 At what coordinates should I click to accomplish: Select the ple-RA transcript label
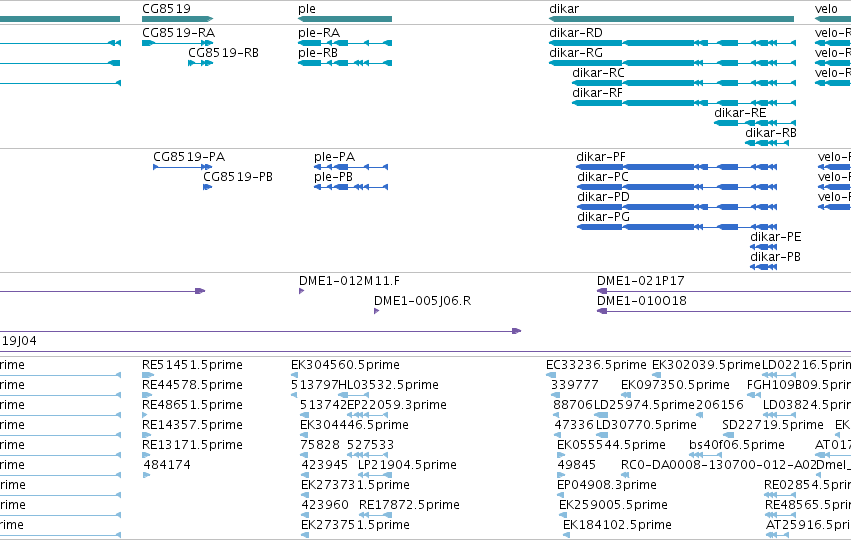click(319, 33)
